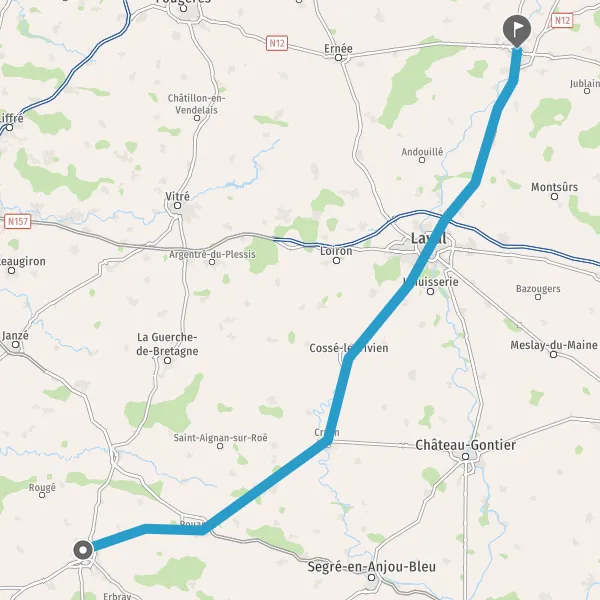Click the Andouillé town marker
Viewport: 600px width, 600px height.
pos(422,160)
